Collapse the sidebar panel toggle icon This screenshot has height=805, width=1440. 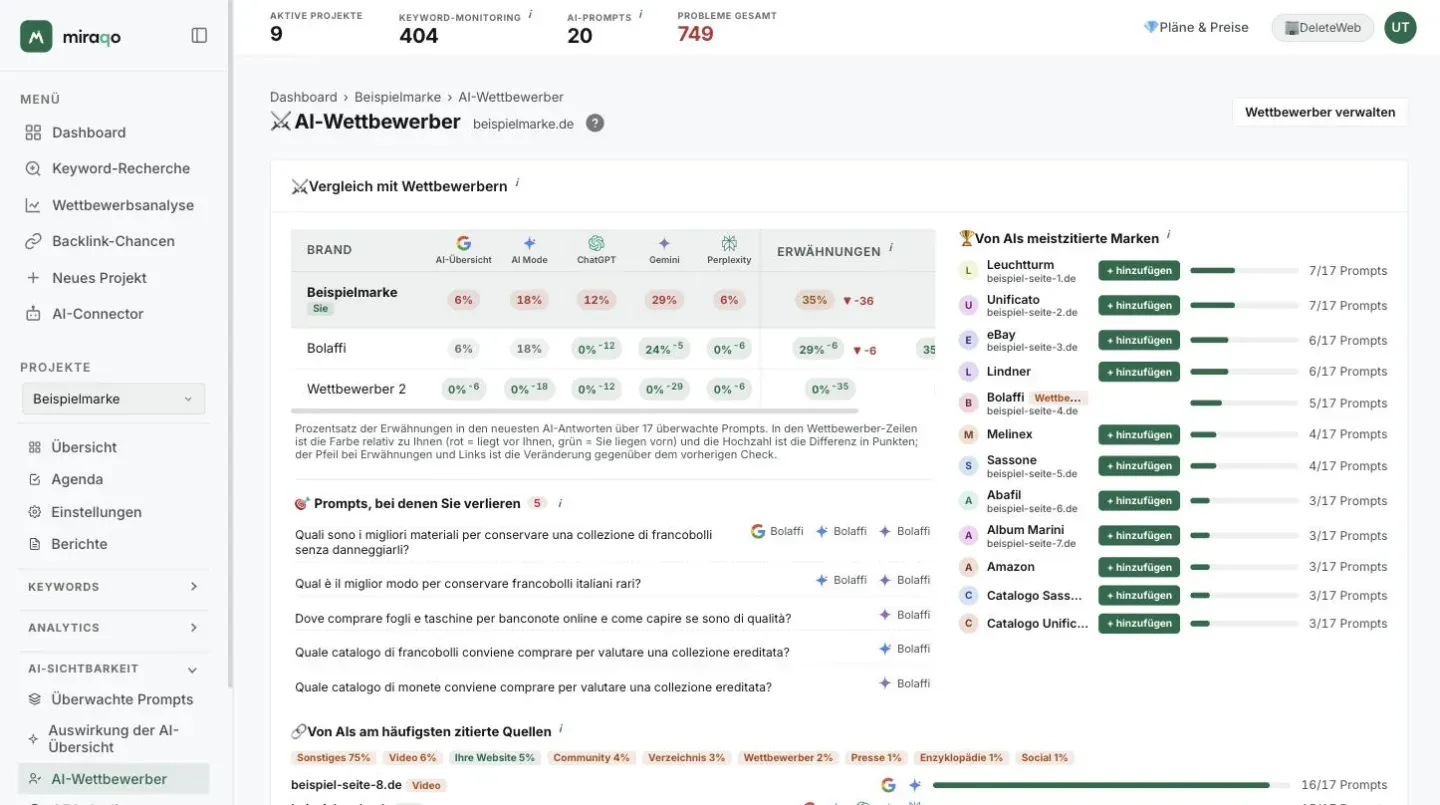pyautogui.click(x=199, y=35)
